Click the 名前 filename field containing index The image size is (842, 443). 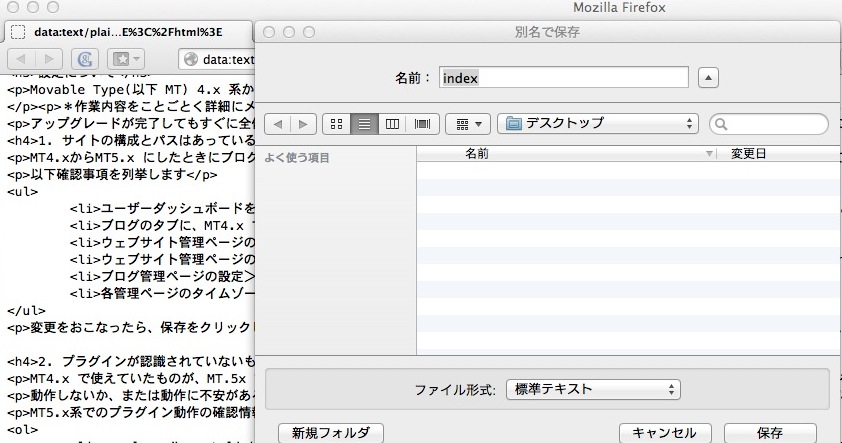point(562,78)
